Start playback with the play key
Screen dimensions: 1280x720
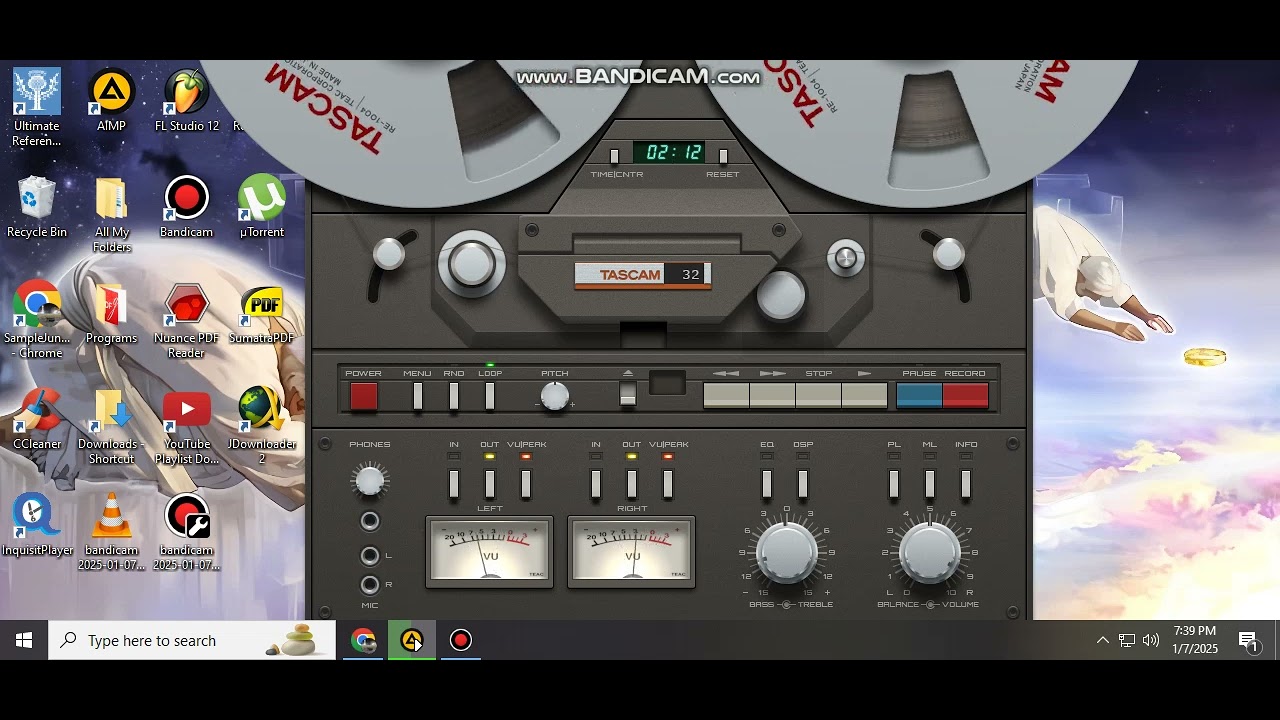[x=864, y=396]
